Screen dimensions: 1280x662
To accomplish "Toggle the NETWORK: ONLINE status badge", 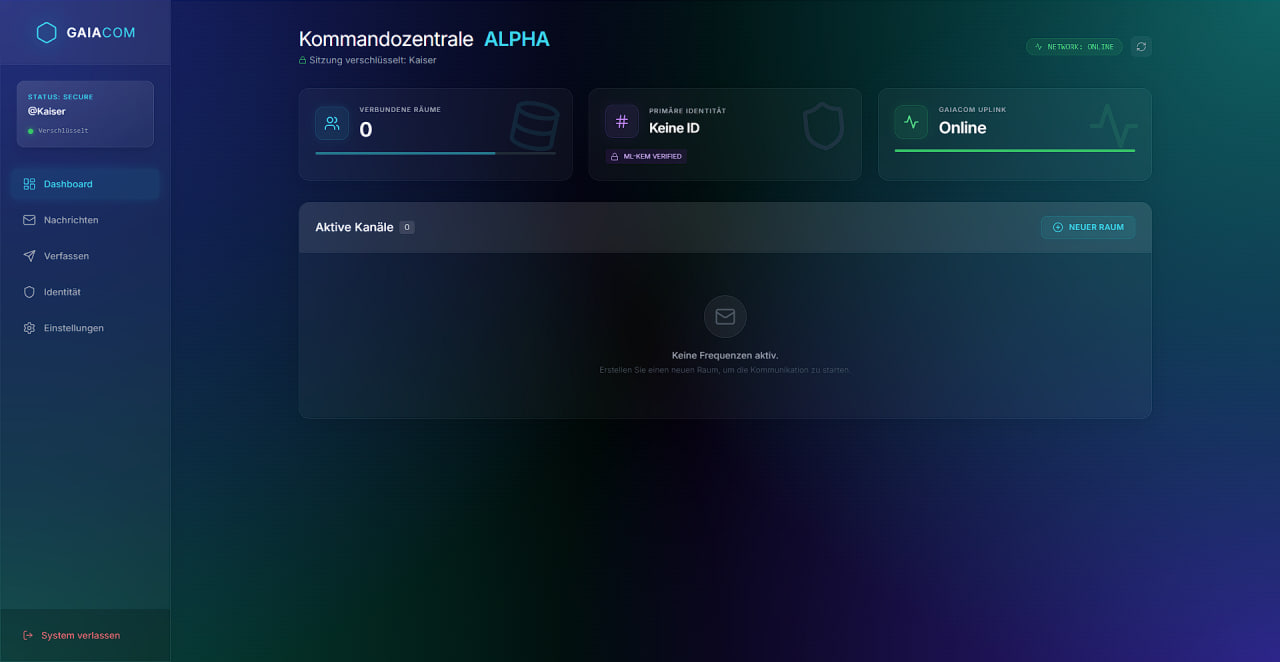I will coord(1074,46).
